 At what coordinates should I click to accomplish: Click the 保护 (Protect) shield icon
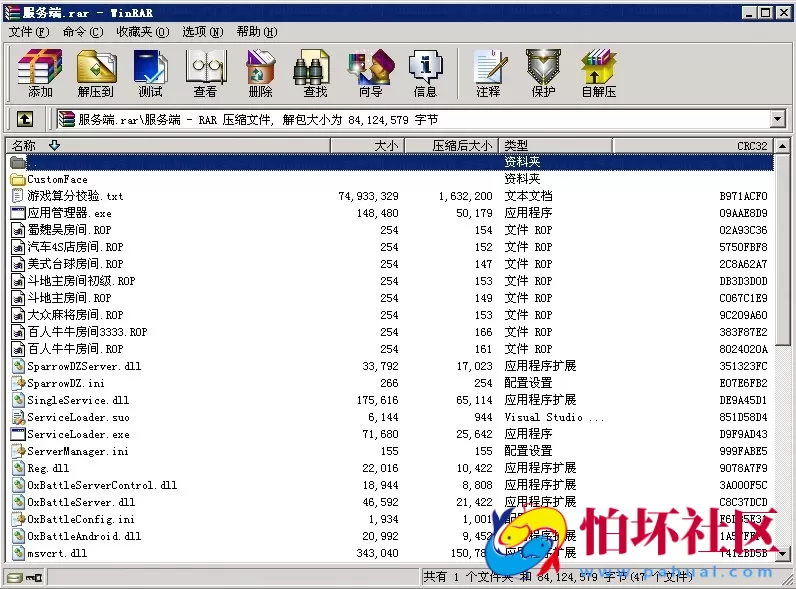[543, 73]
